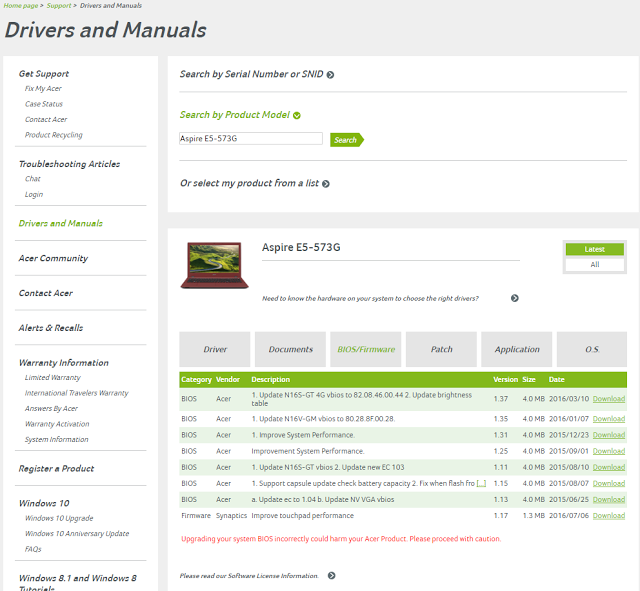Screen dimensions: 640x591
Task: Open the Documents tab
Action: coord(291,350)
